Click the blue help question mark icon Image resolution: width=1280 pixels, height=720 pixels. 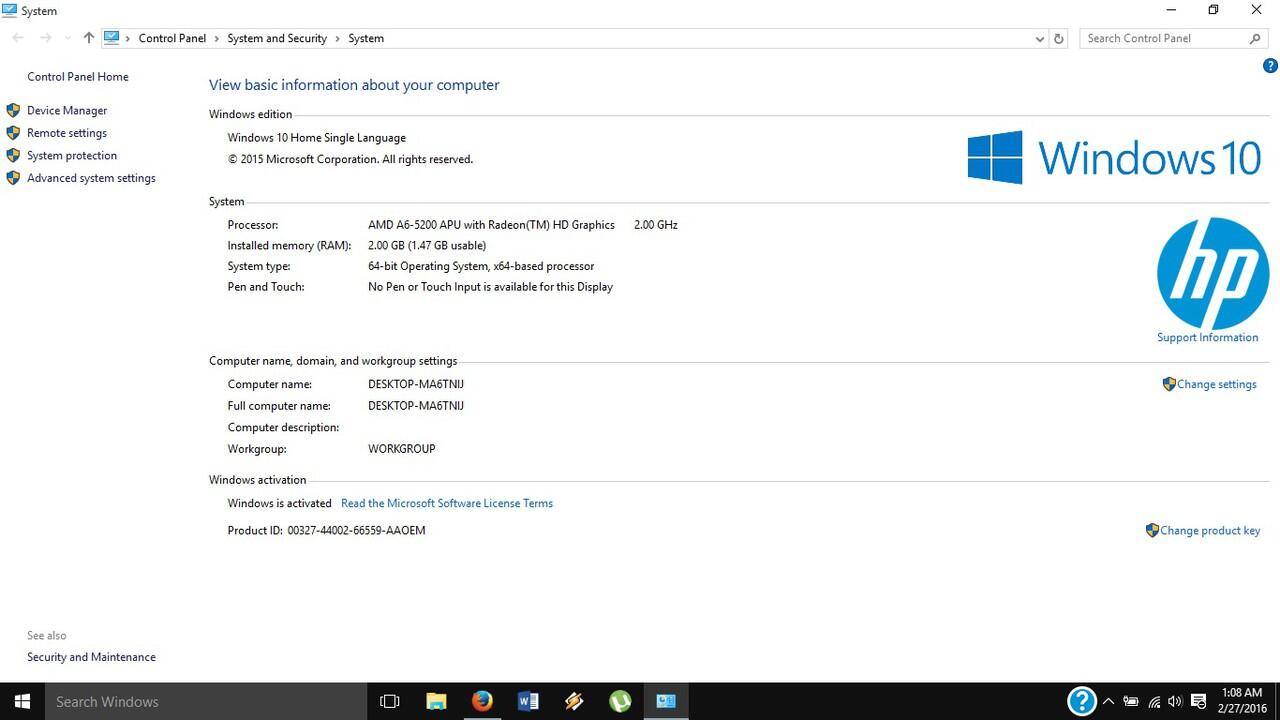point(1270,66)
